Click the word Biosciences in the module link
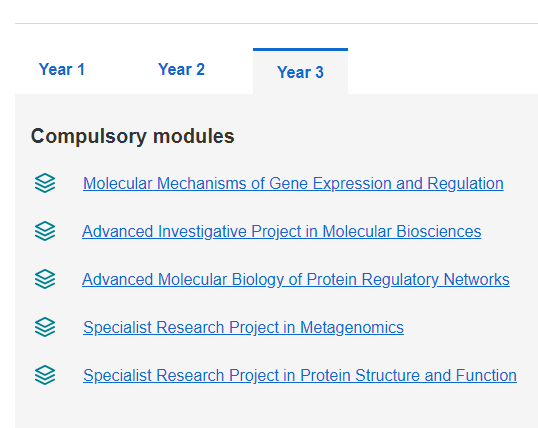This screenshot has width=538, height=428. 439,231
